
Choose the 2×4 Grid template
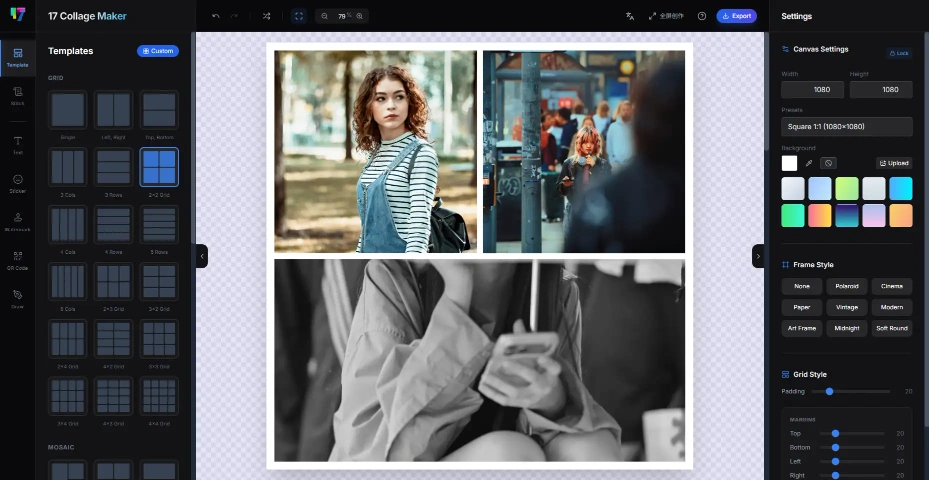(x=68, y=339)
